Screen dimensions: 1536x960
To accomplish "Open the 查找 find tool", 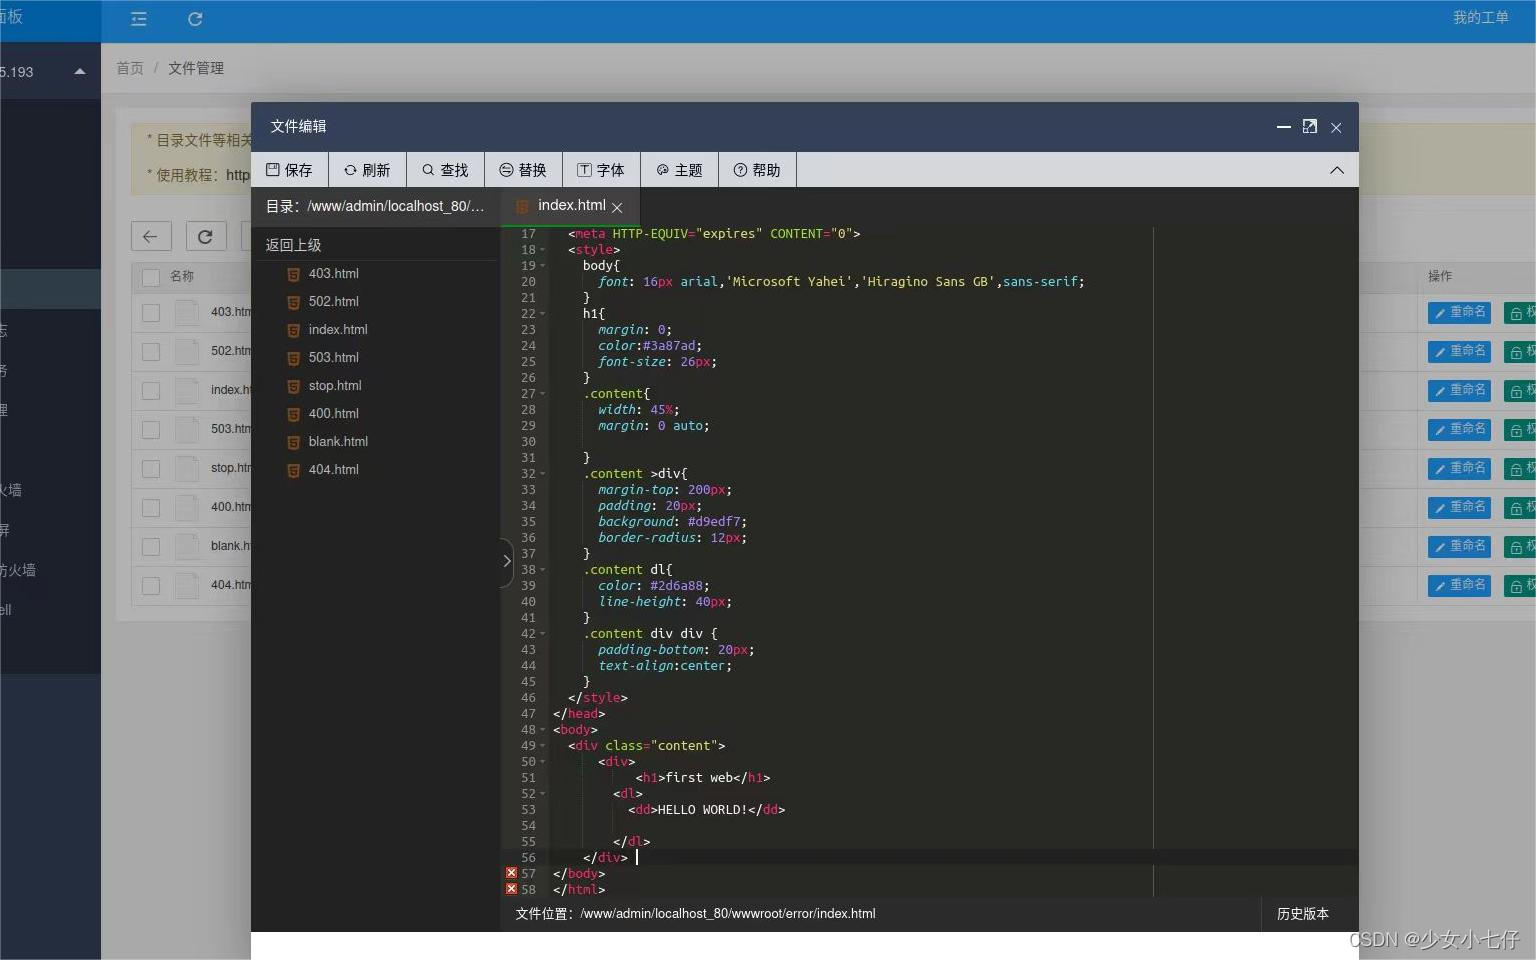I will [445, 170].
